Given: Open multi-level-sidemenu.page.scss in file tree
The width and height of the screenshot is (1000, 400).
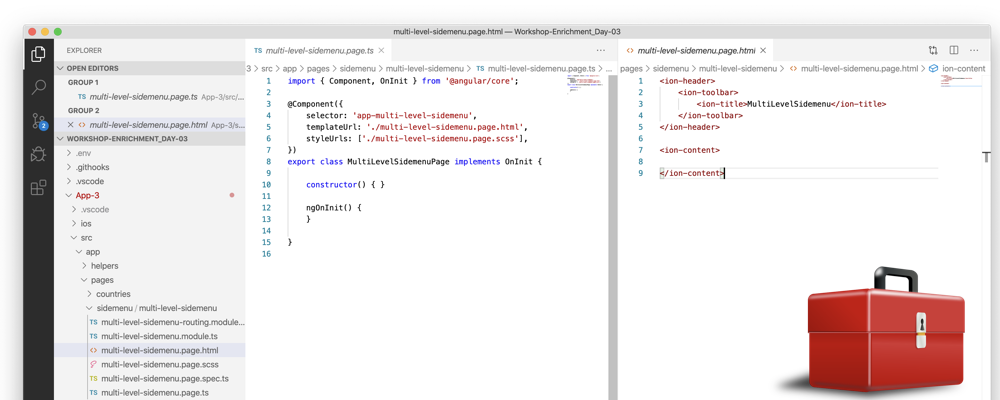Looking at the screenshot, I should click(x=160, y=365).
